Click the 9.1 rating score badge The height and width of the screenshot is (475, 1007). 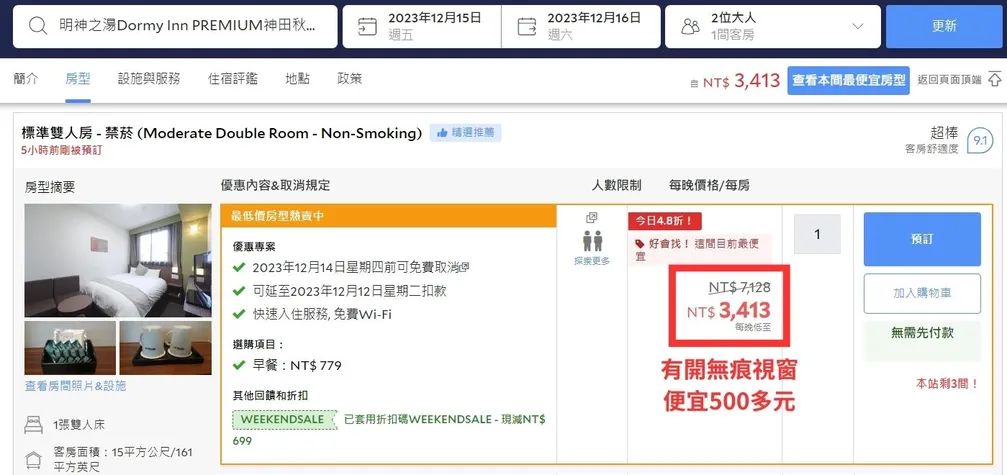pyautogui.click(x=980, y=141)
